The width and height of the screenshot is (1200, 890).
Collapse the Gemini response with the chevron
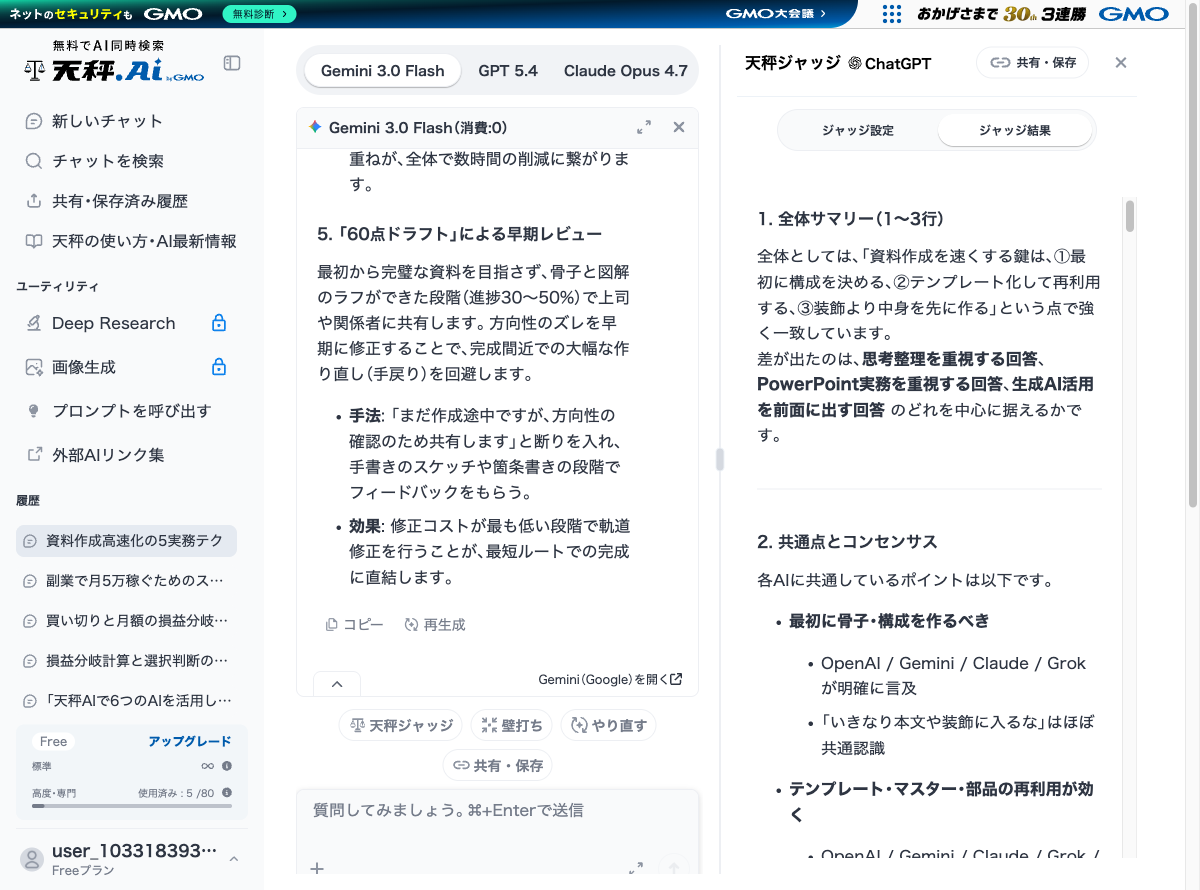[337, 683]
